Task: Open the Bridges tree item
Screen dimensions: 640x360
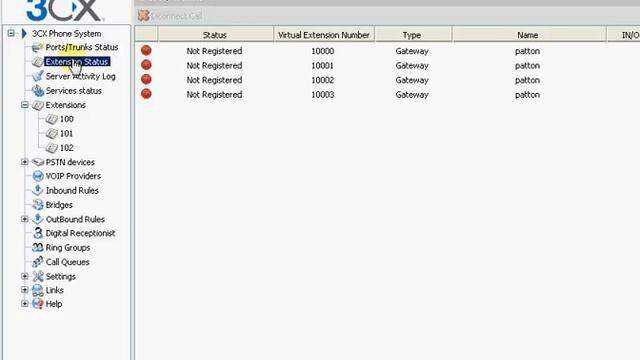Action: 59,204
